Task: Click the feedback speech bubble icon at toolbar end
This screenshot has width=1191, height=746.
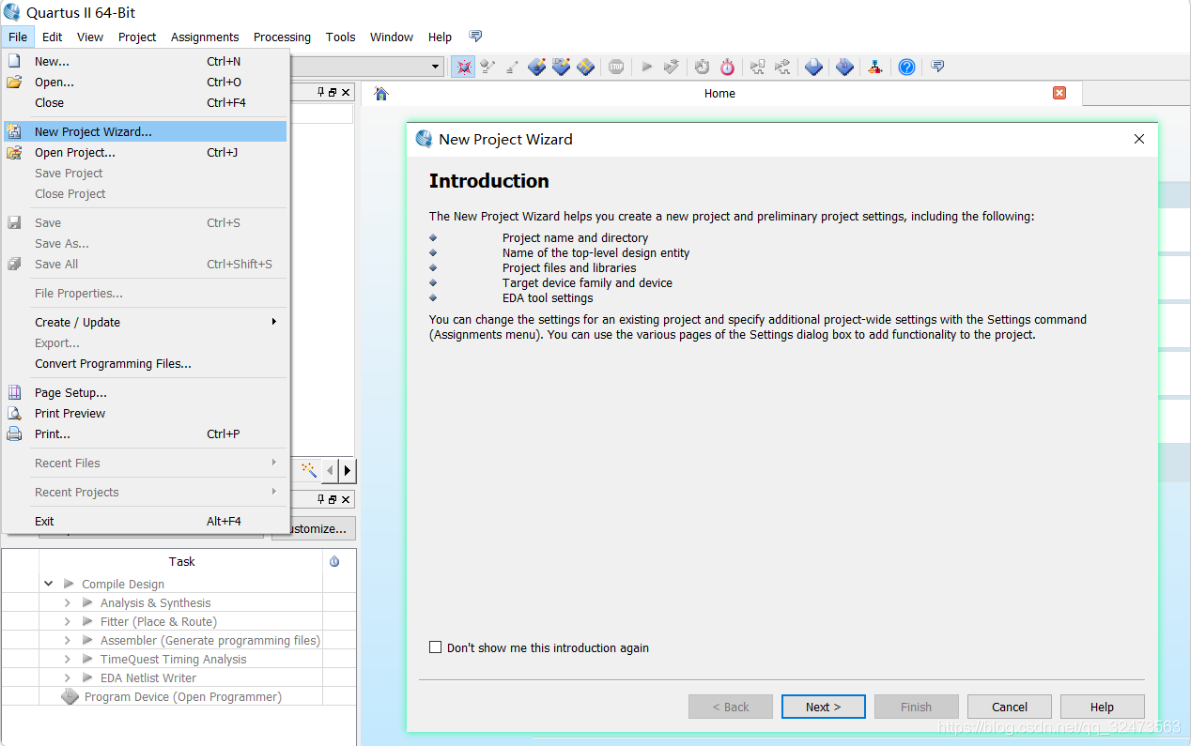Action: tap(937, 67)
